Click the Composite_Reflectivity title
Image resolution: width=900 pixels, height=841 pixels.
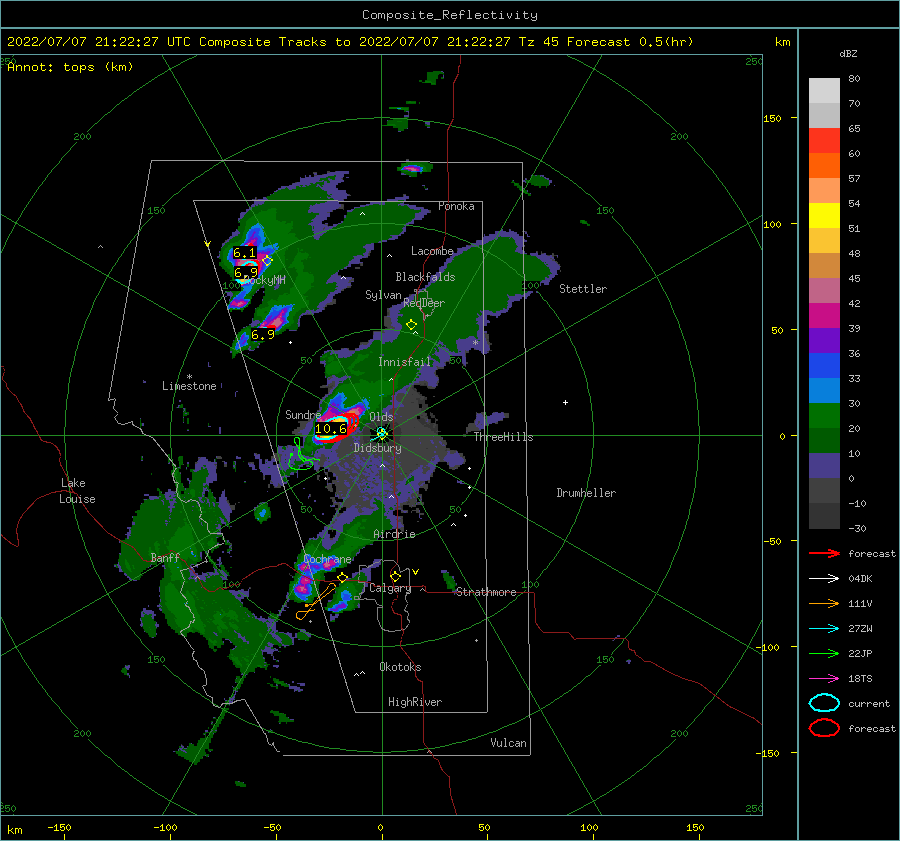[x=450, y=15]
